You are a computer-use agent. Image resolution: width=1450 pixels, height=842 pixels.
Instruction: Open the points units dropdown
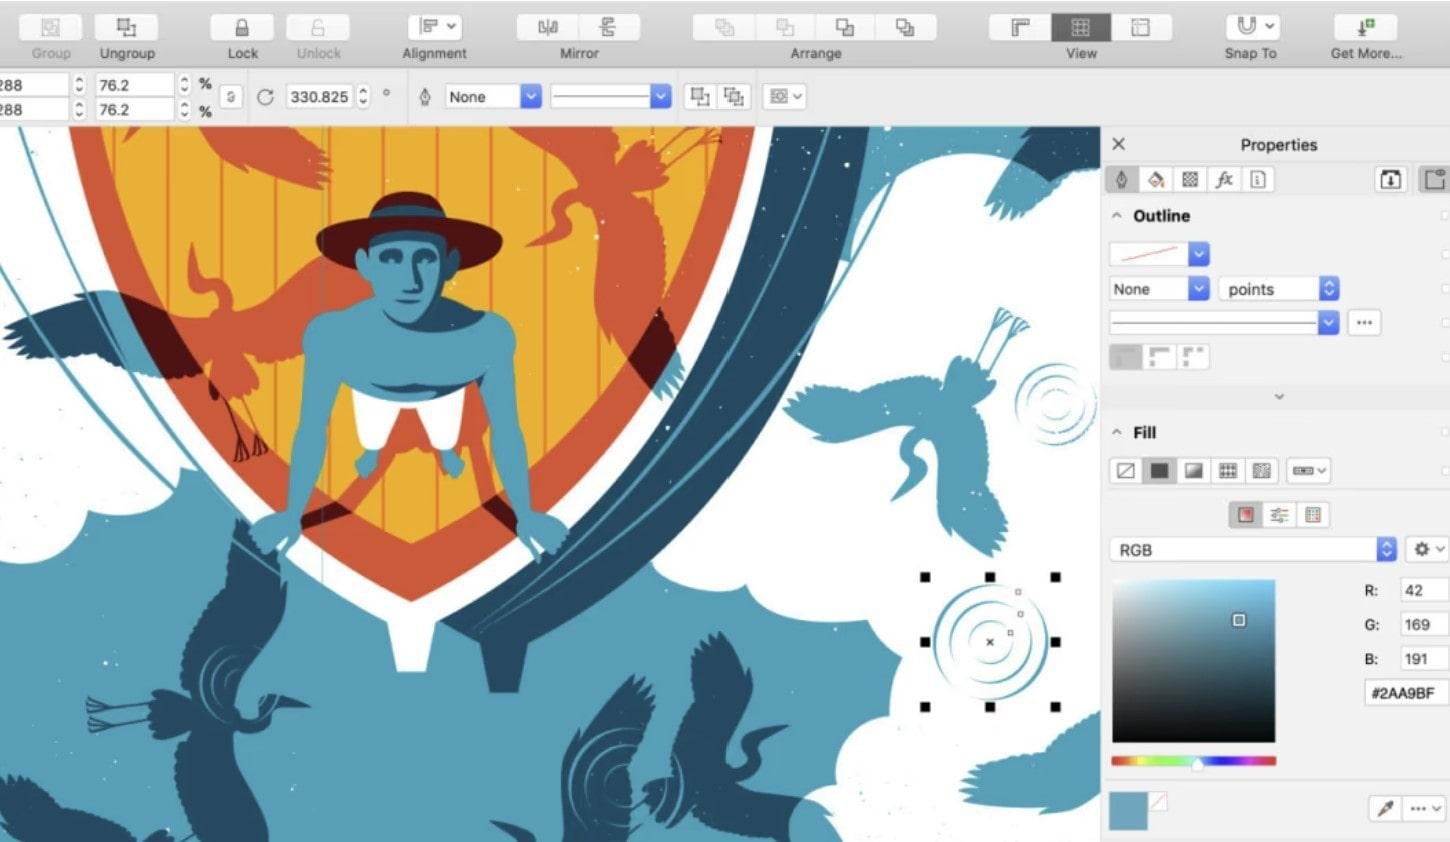coord(1329,289)
